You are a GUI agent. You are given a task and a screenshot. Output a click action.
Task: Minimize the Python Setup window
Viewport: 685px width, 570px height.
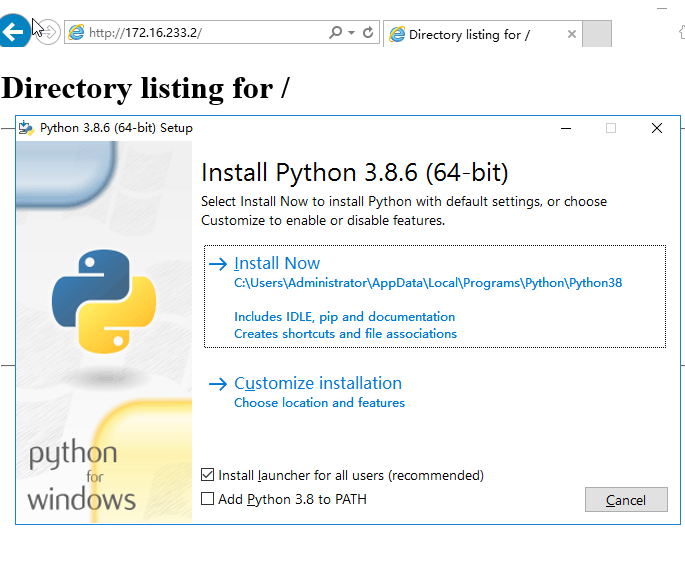pyautogui.click(x=566, y=128)
